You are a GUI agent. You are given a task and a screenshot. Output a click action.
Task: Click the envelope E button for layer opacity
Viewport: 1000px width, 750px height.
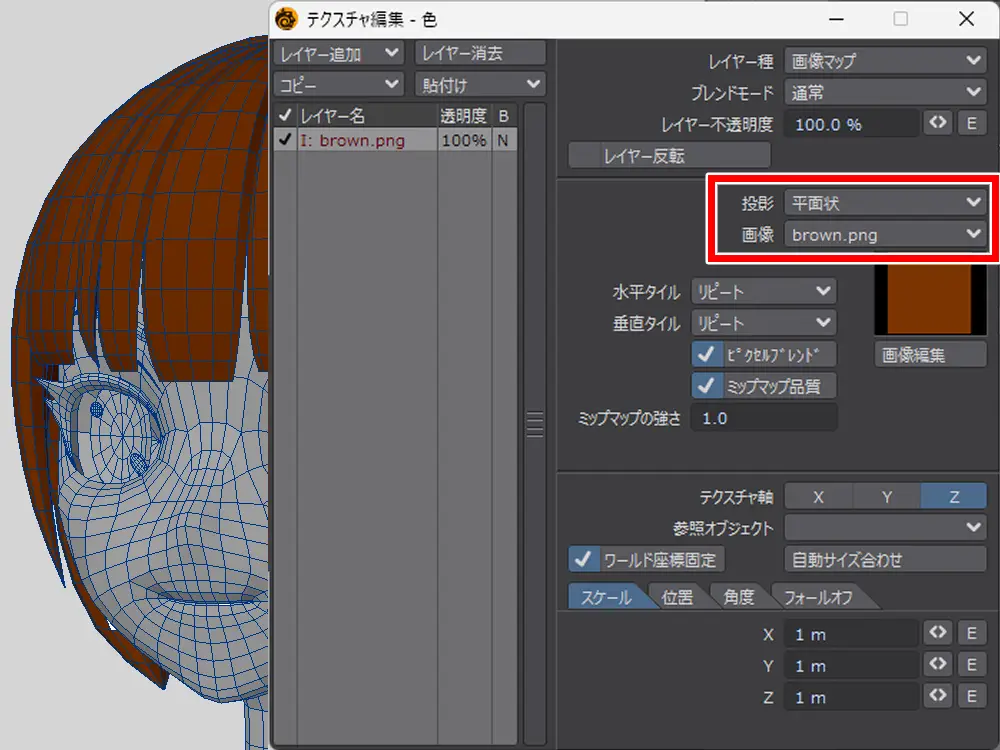(x=971, y=124)
